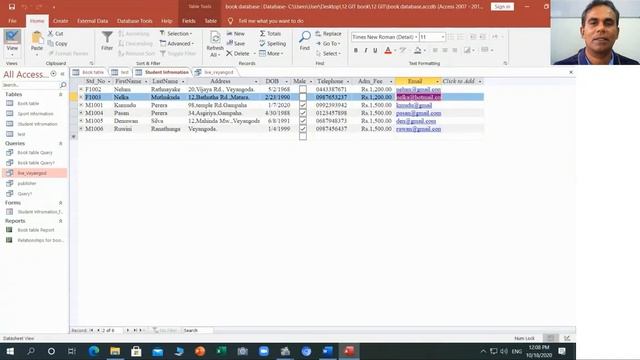Click the Cut scissors command
640x360 pixels.
(55, 33)
